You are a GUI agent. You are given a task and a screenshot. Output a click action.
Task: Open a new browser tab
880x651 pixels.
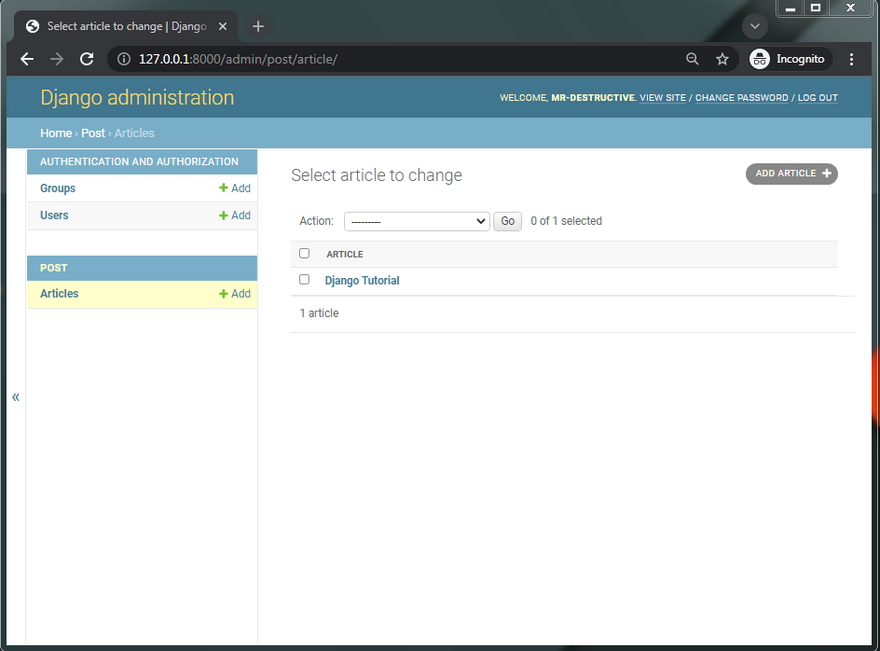(x=258, y=26)
